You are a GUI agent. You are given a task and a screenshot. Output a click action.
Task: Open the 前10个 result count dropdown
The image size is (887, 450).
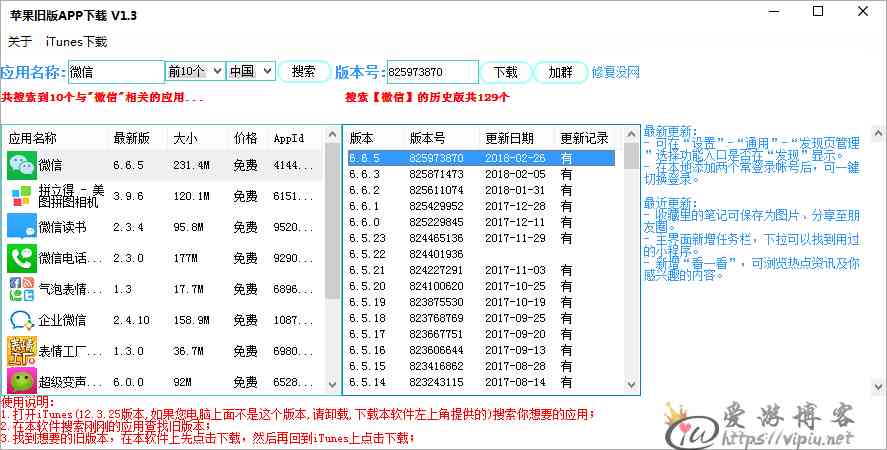pos(195,72)
